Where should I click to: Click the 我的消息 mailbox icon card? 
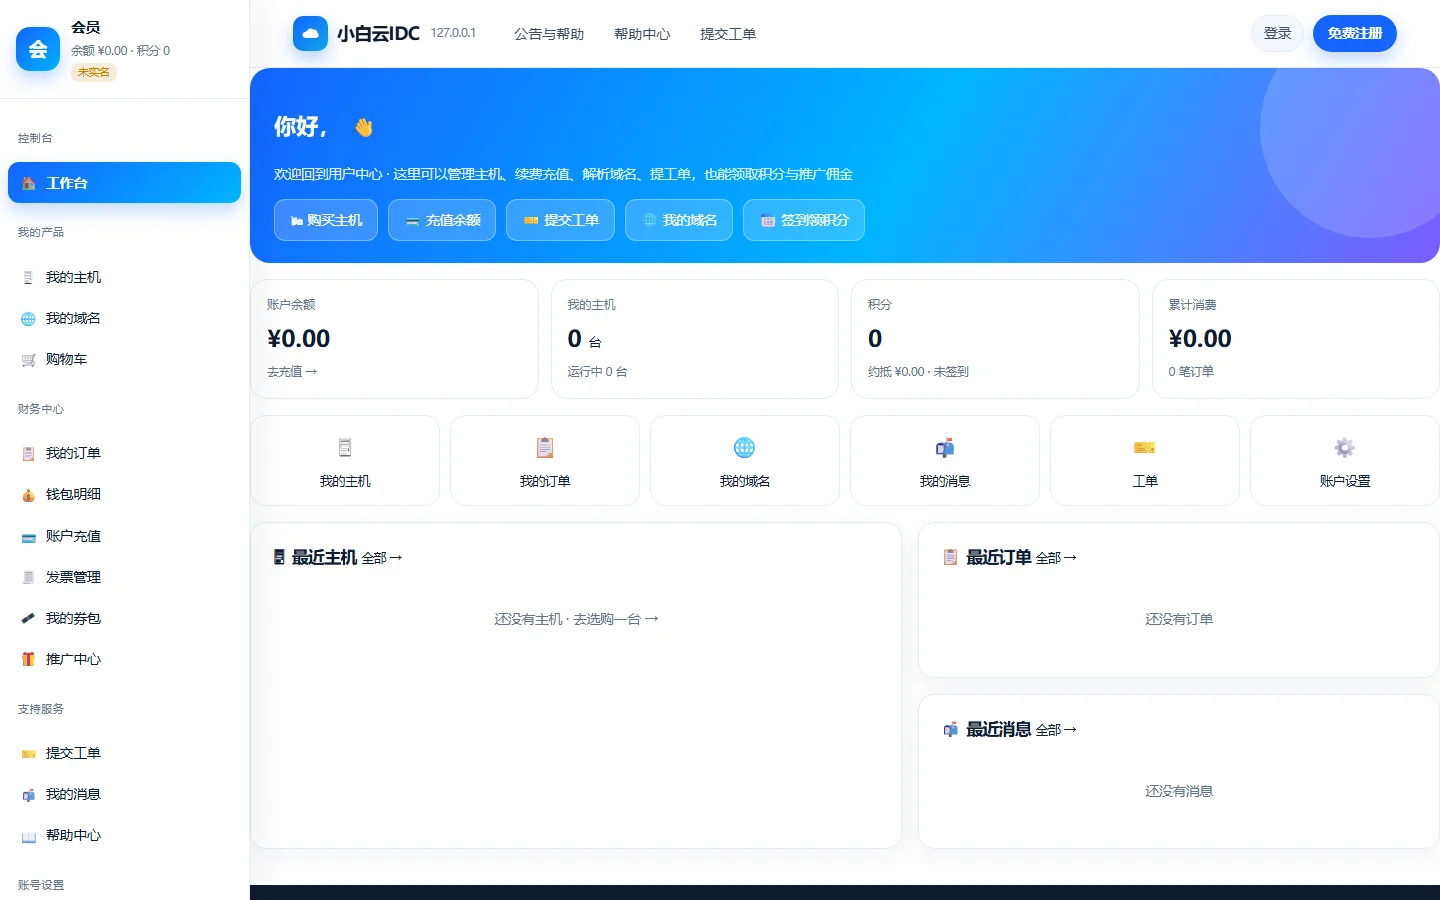click(945, 460)
